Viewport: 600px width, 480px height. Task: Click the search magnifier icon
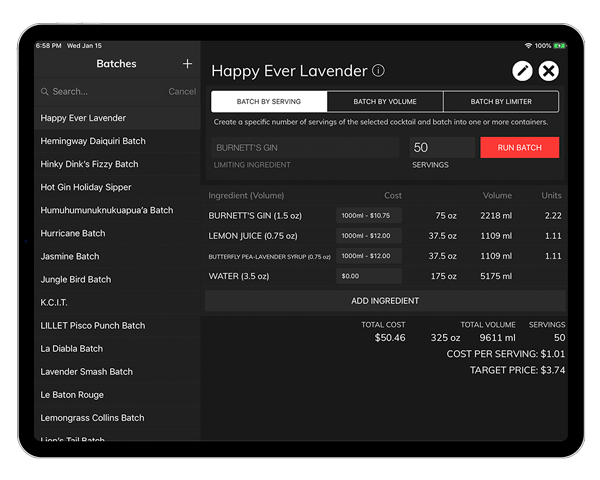[x=45, y=92]
